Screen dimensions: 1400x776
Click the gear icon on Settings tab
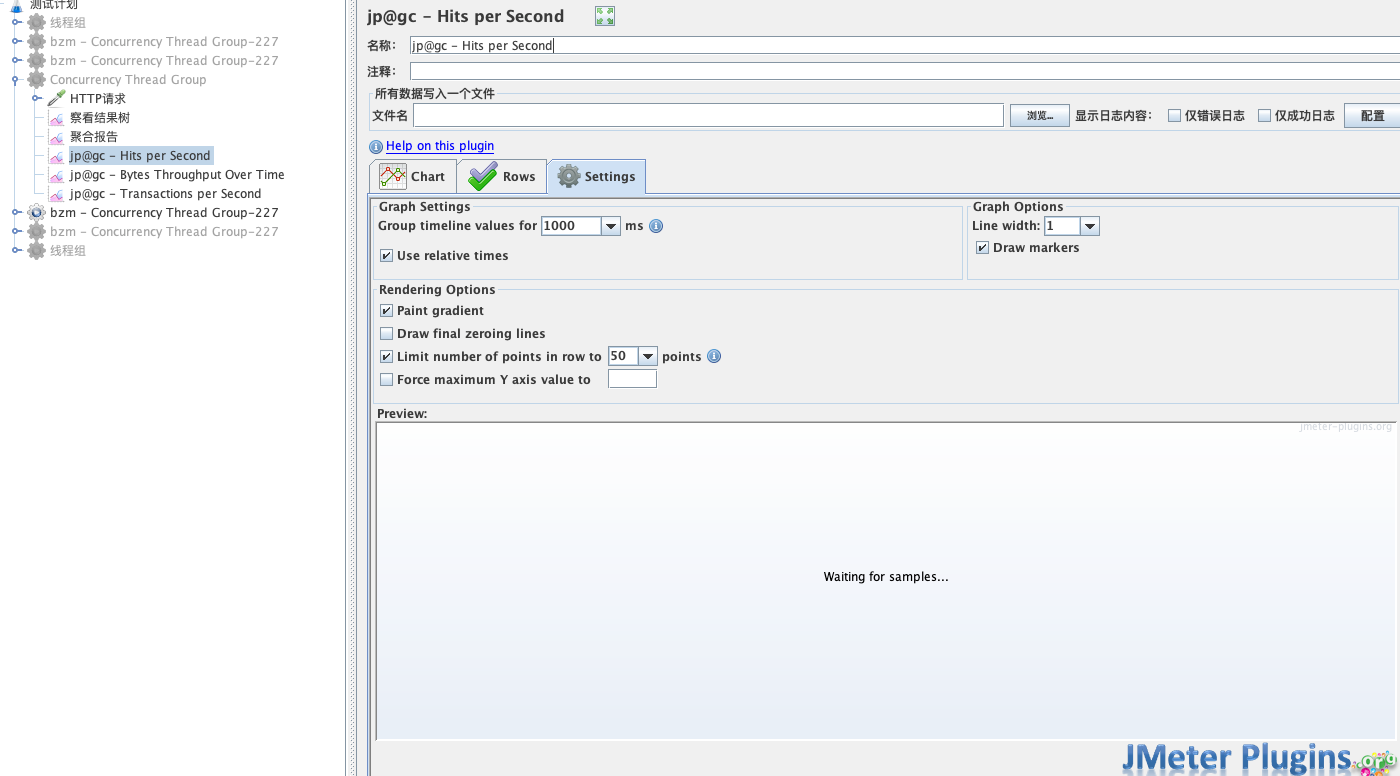(569, 176)
